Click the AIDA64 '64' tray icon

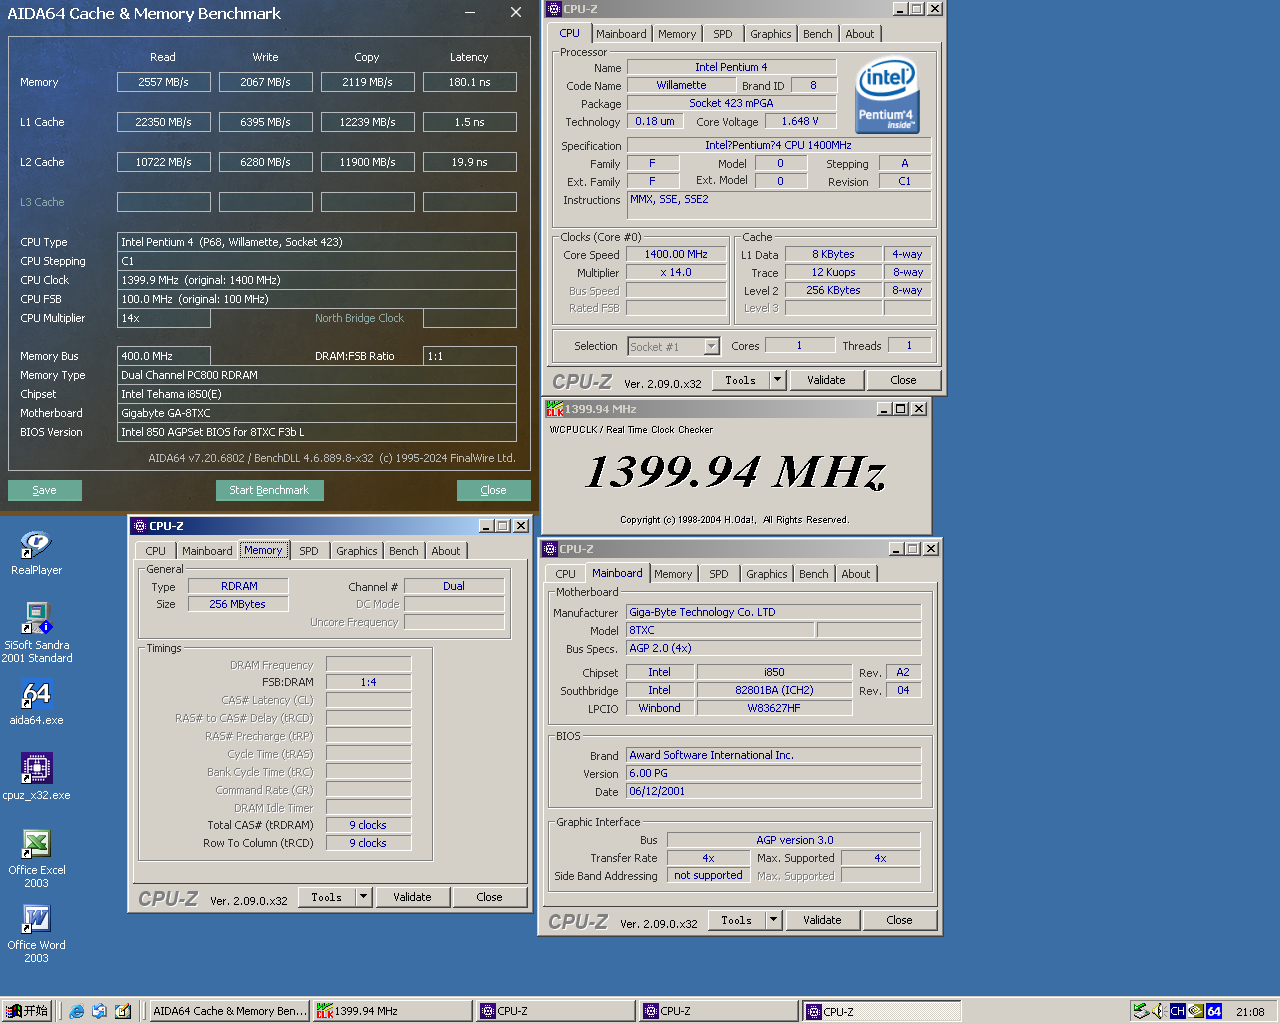coord(1214,1011)
